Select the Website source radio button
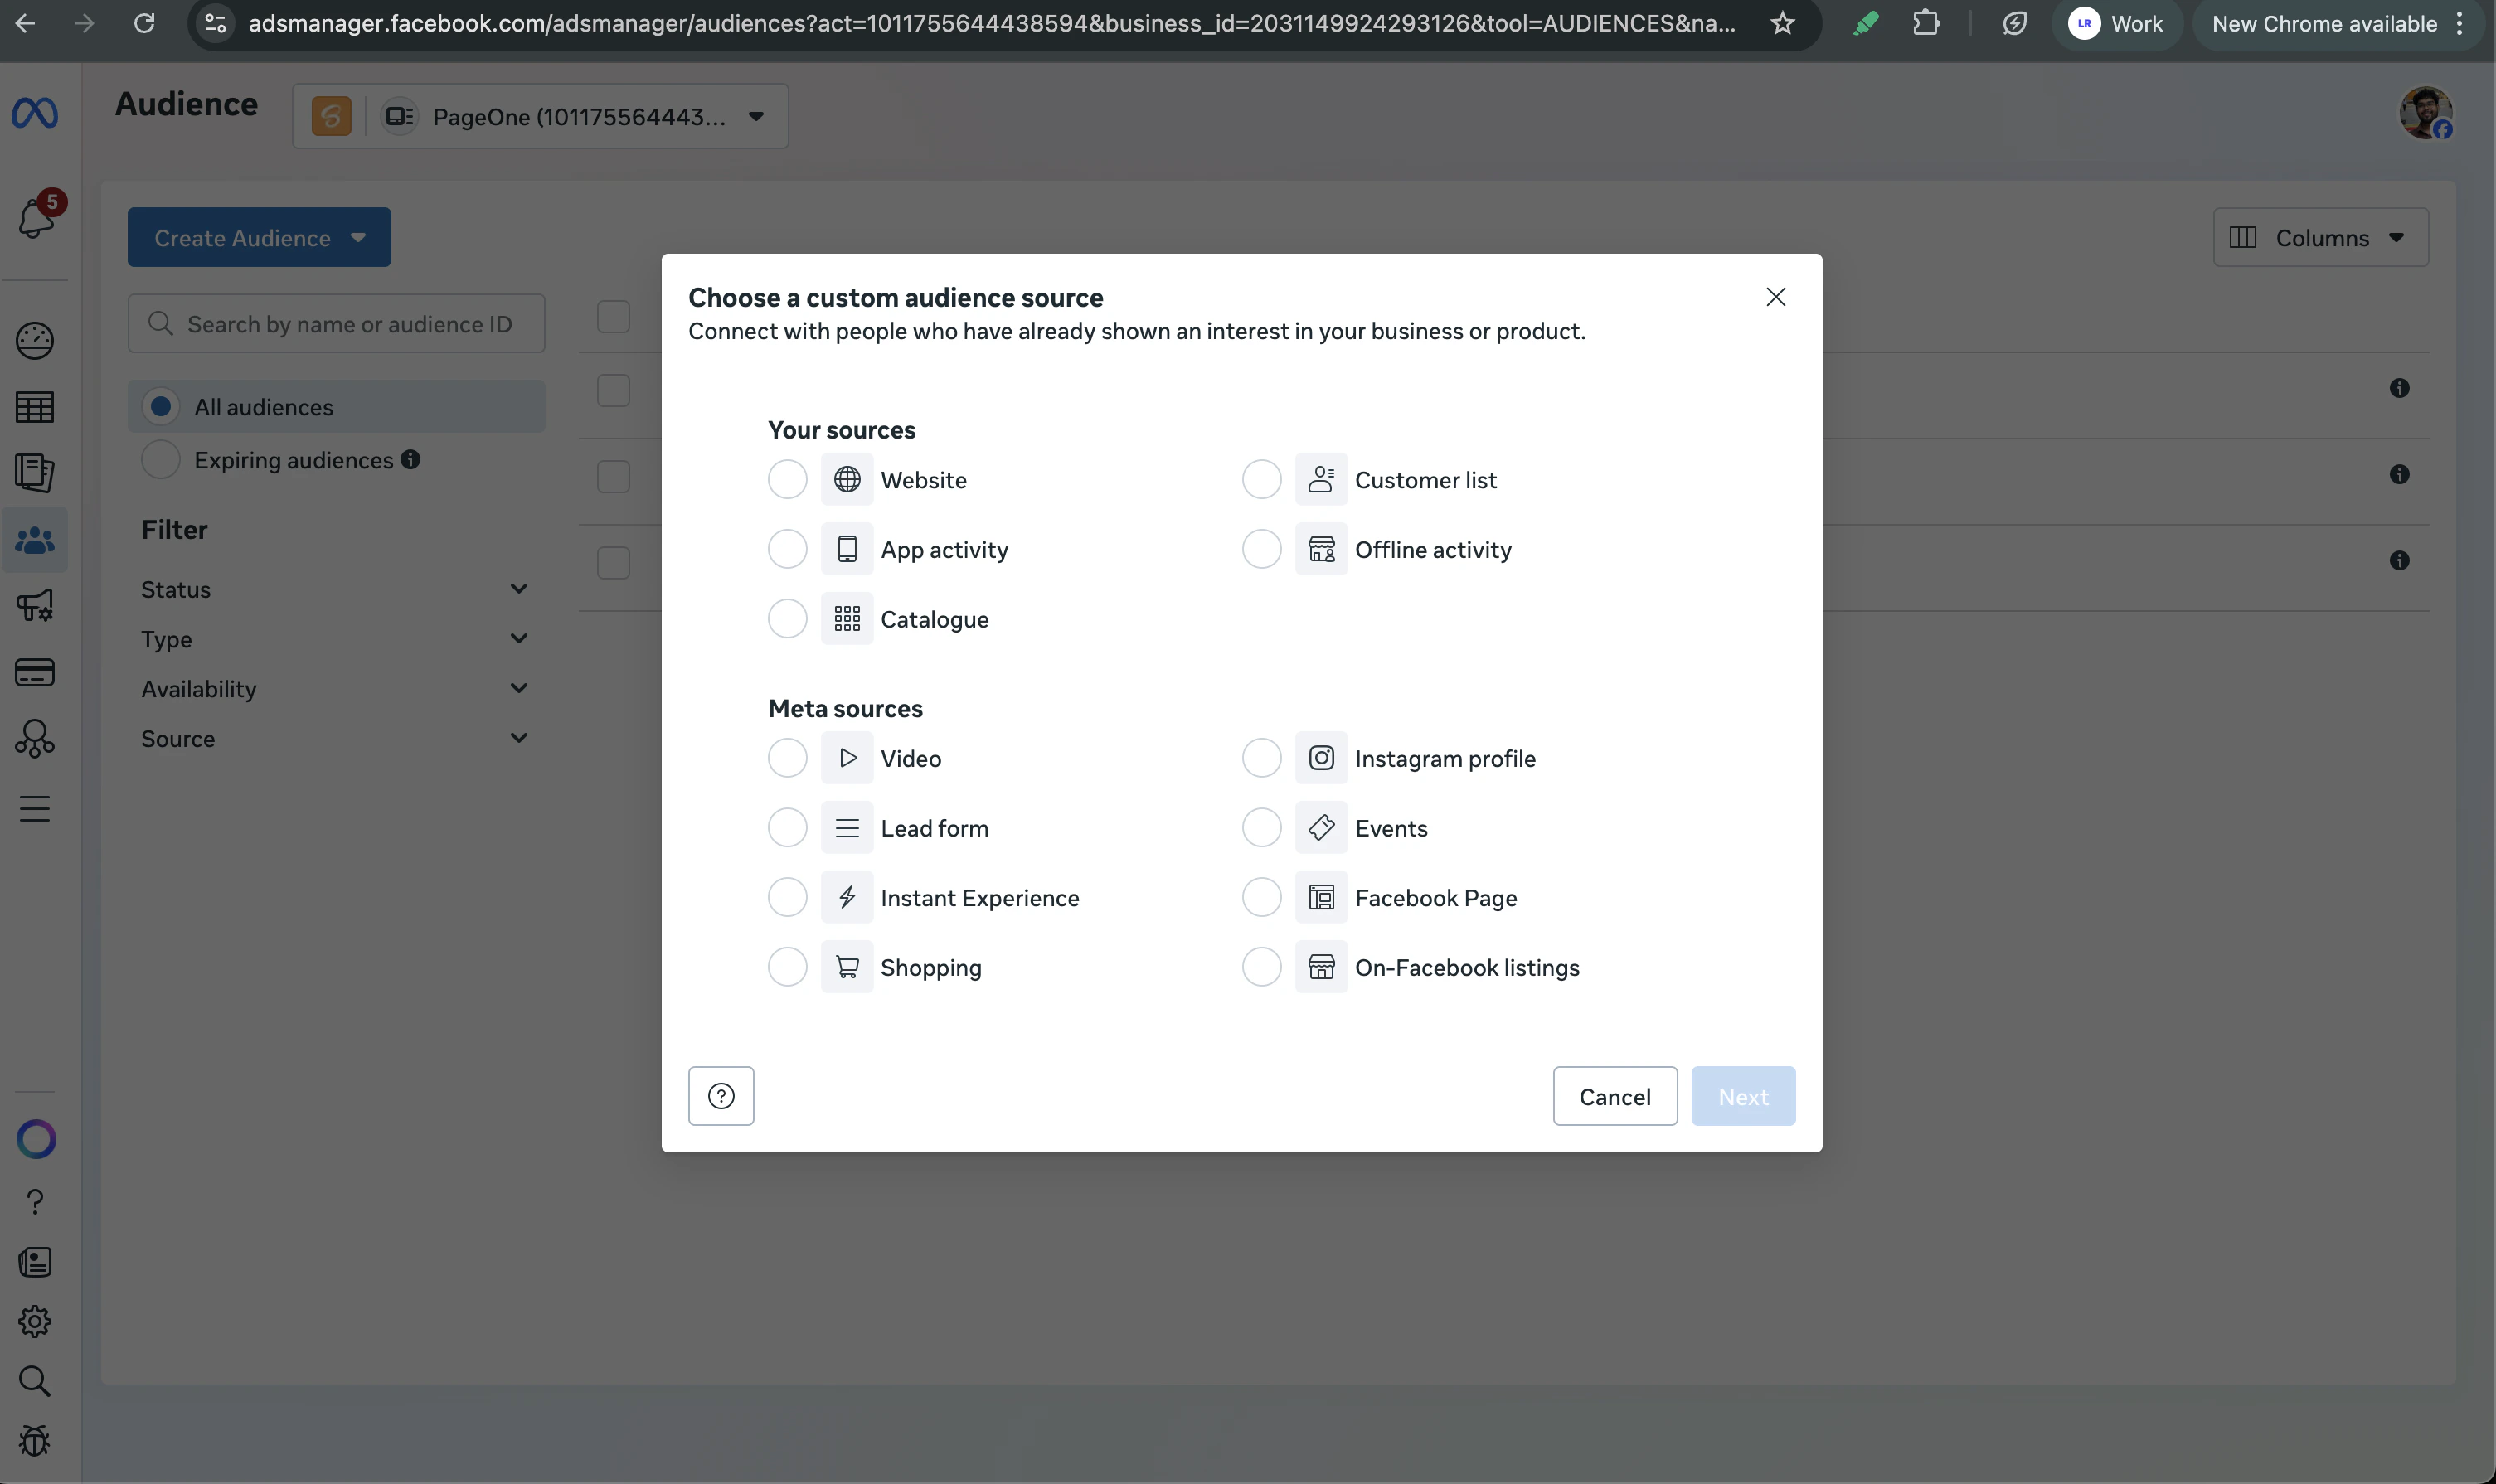 (787, 480)
